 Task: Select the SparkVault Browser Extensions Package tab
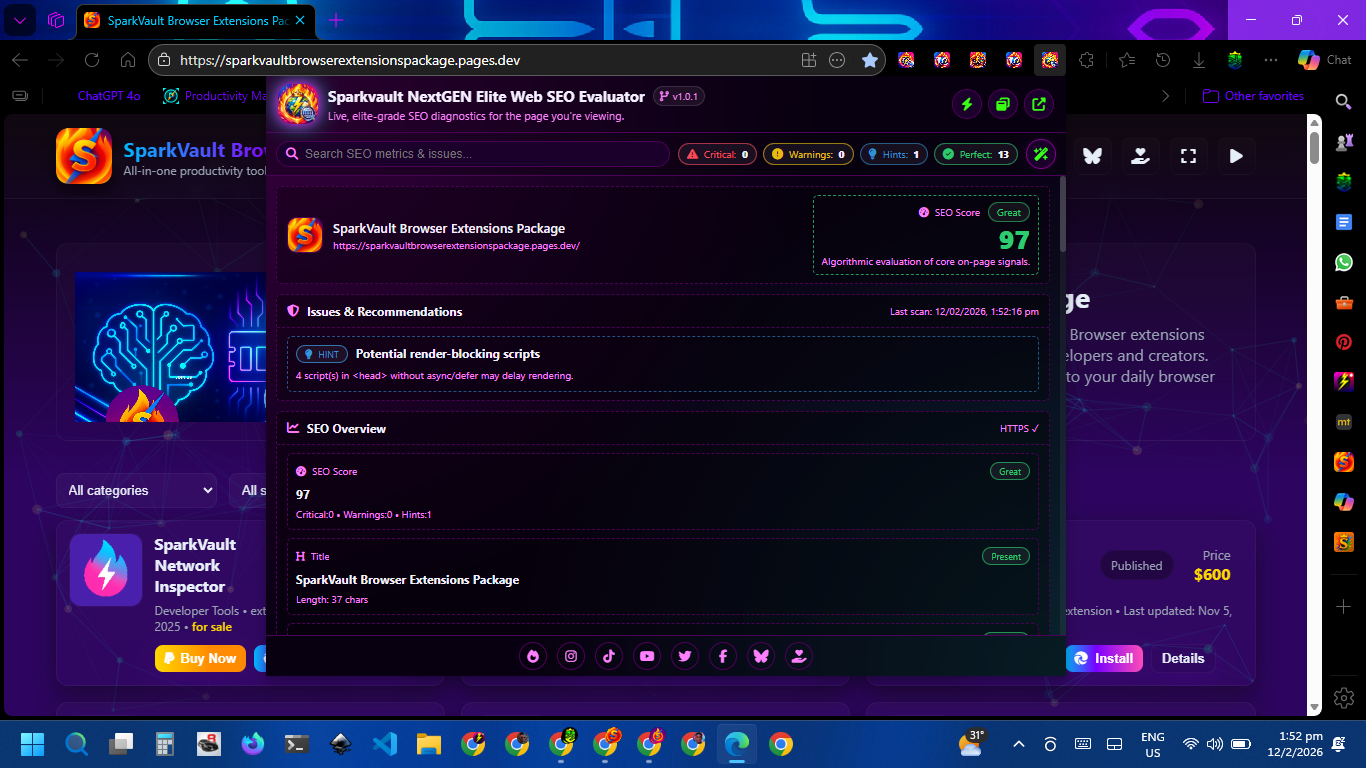point(196,20)
